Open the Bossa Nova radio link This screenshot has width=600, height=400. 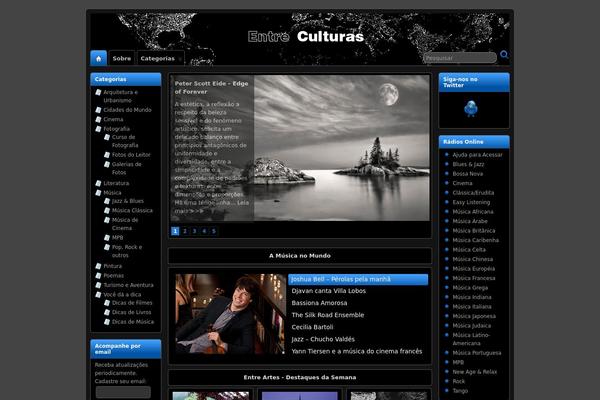pos(468,174)
